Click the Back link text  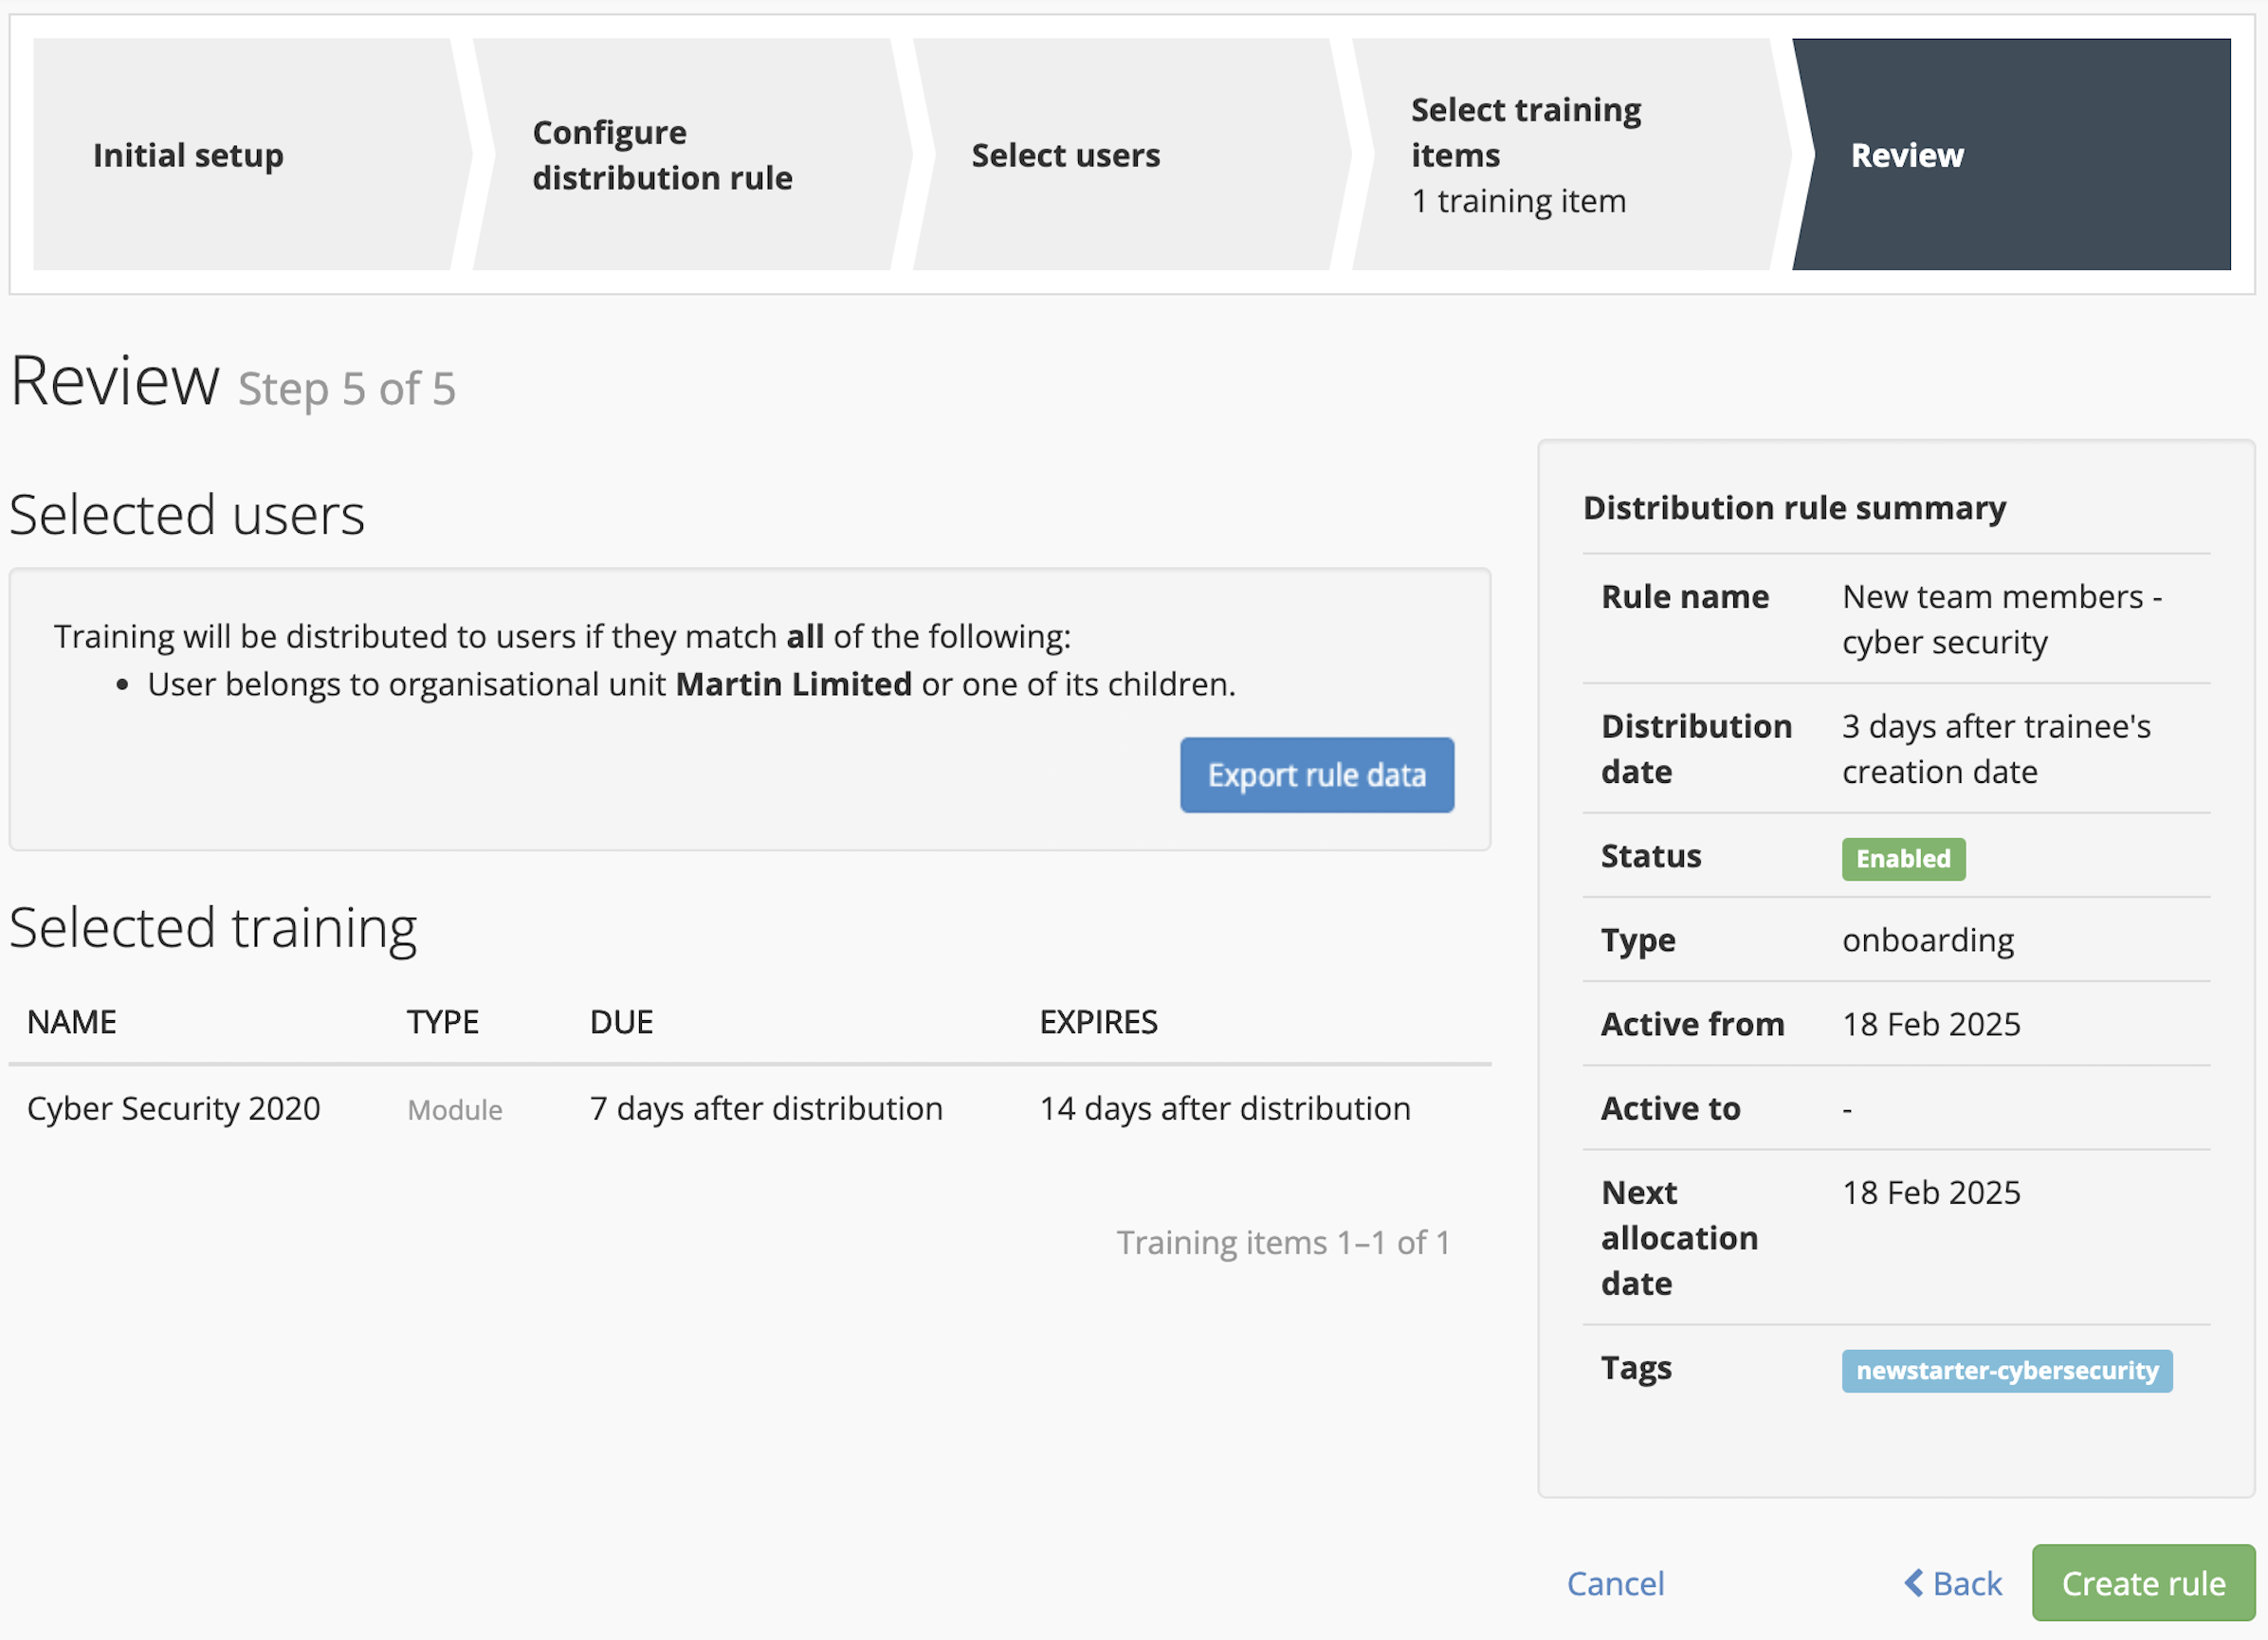pyautogui.click(x=1967, y=1584)
